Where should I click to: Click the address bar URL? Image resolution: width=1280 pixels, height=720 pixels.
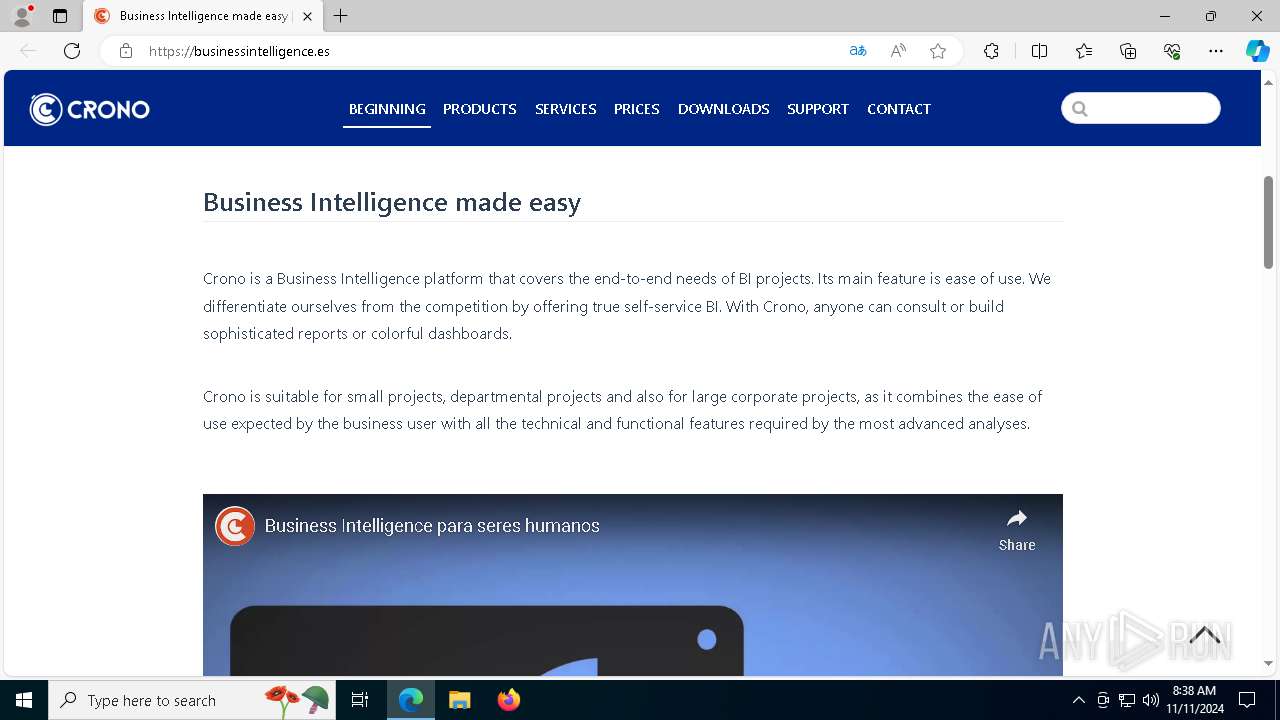point(239,51)
